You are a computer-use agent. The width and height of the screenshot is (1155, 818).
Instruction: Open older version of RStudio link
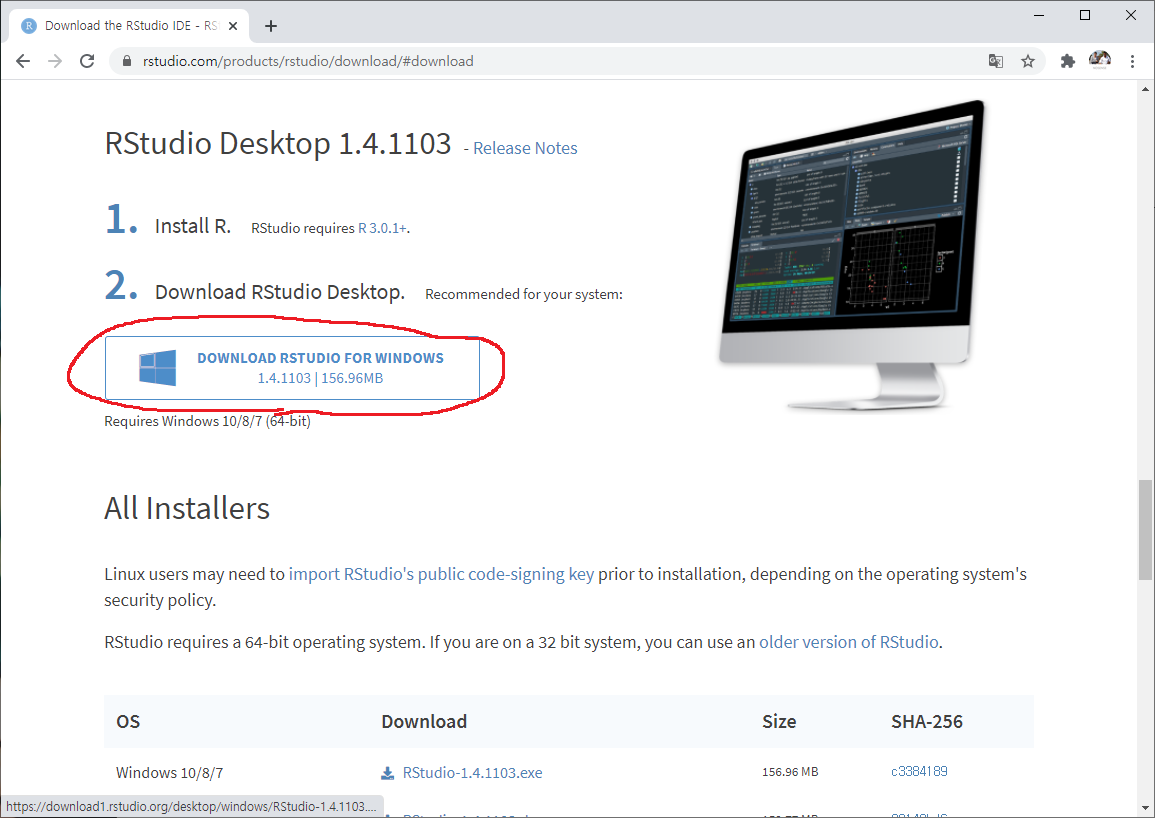849,642
